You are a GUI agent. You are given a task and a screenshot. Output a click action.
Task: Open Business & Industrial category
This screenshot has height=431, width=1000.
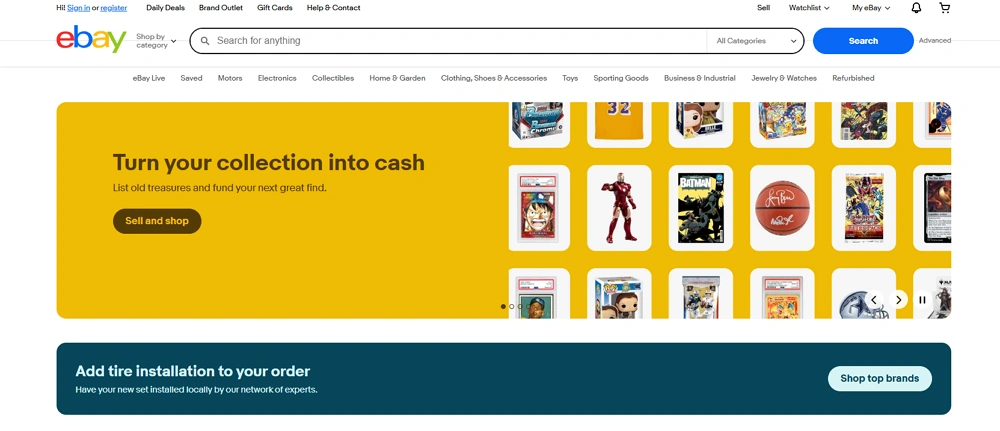tap(700, 78)
